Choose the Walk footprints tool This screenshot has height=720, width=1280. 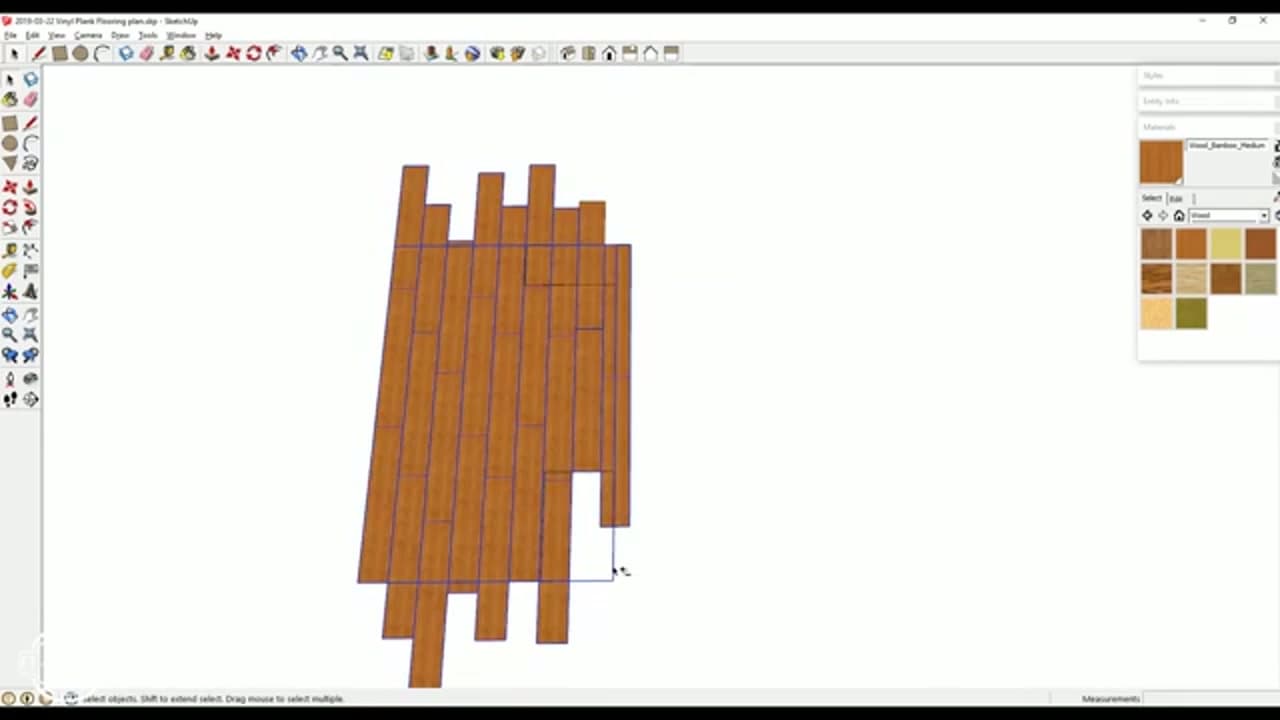(10, 400)
